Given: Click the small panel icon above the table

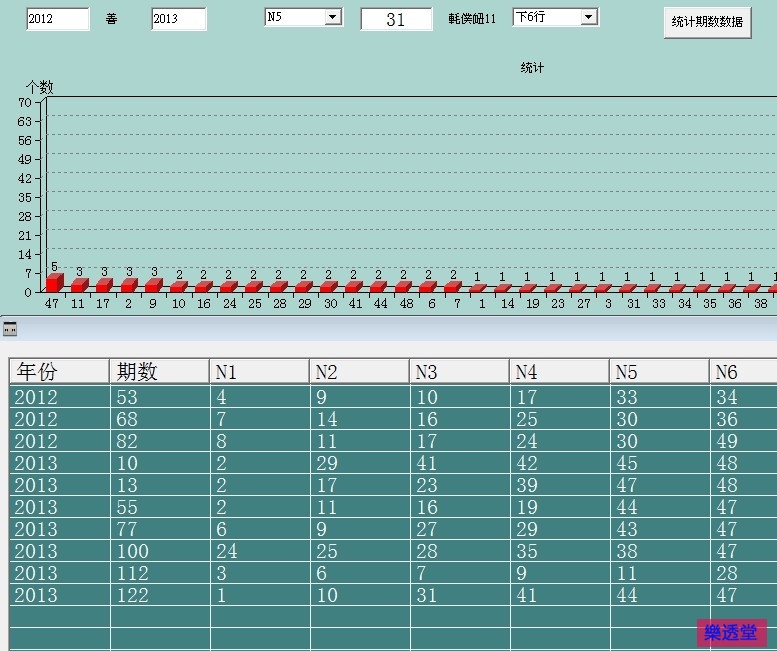Looking at the screenshot, I should coord(10,329).
